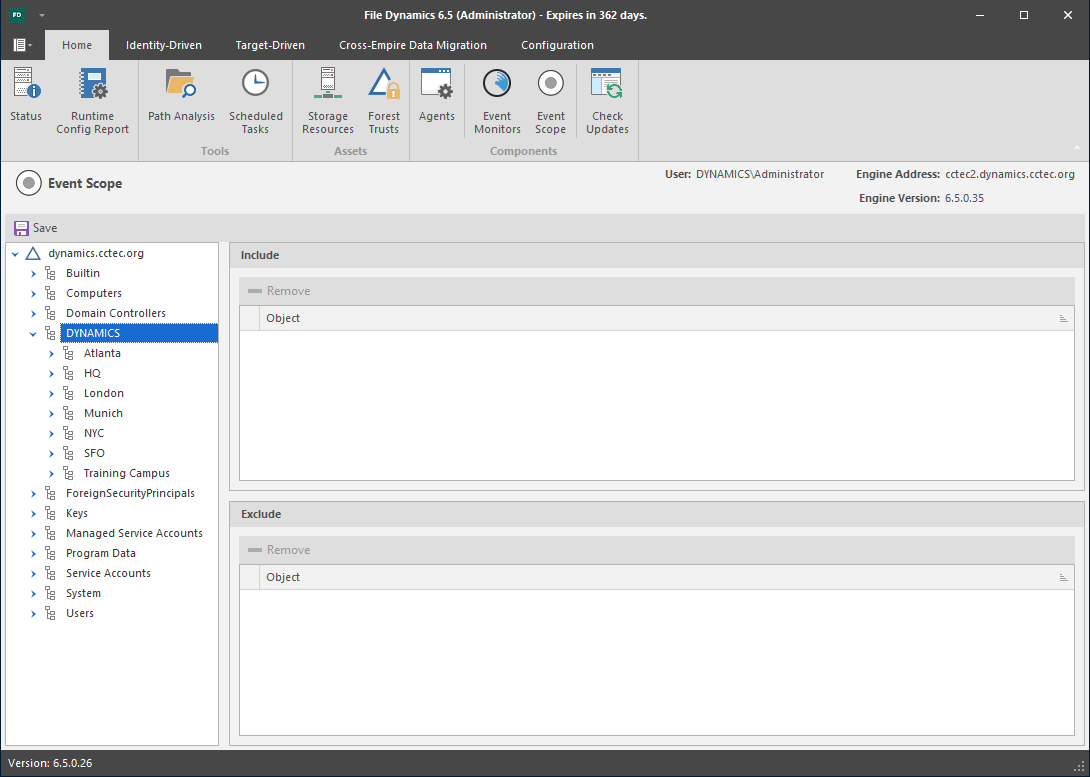Viewport: 1090px width, 777px height.
Task: Collapse the dynamics.cctec.org root node
Action: point(15,254)
